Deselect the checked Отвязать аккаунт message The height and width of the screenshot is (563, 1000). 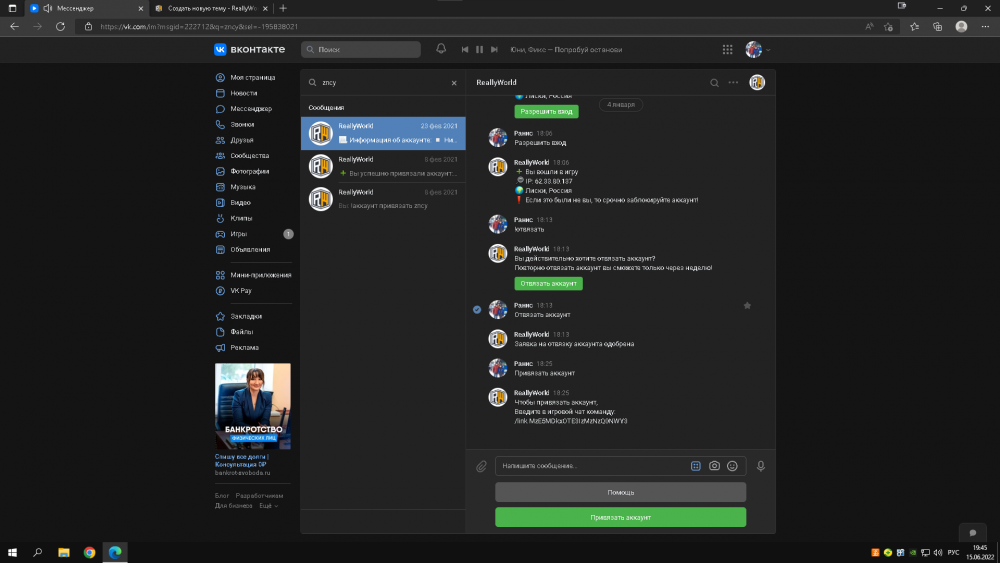coord(477,309)
